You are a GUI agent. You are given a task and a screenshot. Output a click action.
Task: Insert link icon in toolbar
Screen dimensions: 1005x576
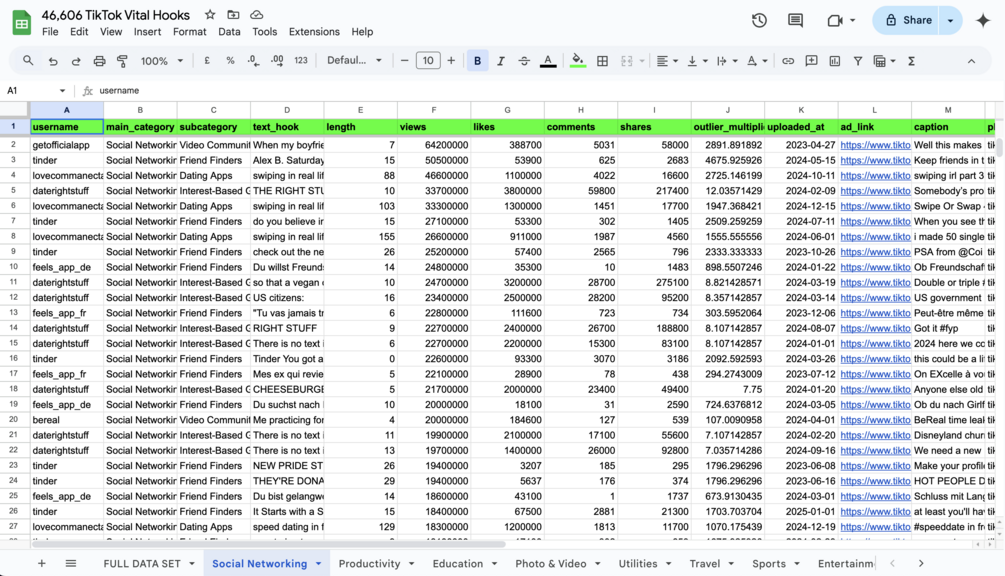coord(788,61)
